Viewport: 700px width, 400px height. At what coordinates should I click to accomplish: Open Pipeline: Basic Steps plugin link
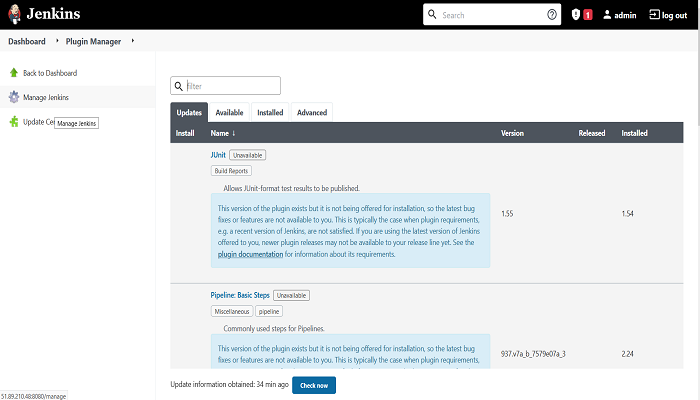coord(240,295)
